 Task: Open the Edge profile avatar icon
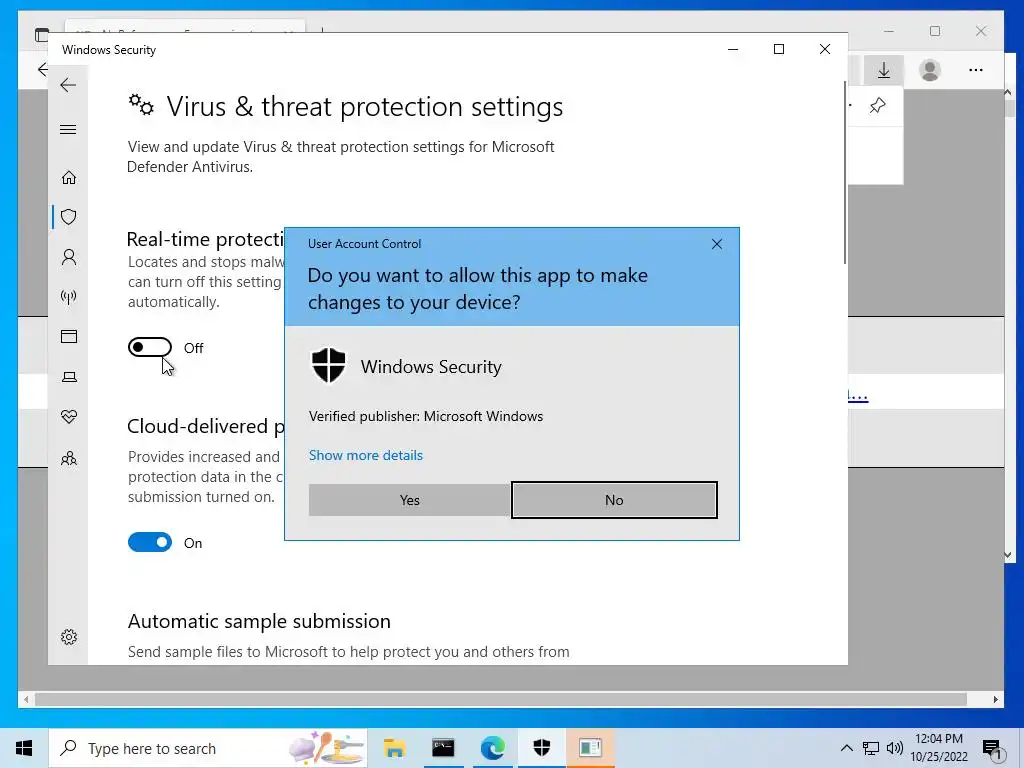click(x=929, y=70)
